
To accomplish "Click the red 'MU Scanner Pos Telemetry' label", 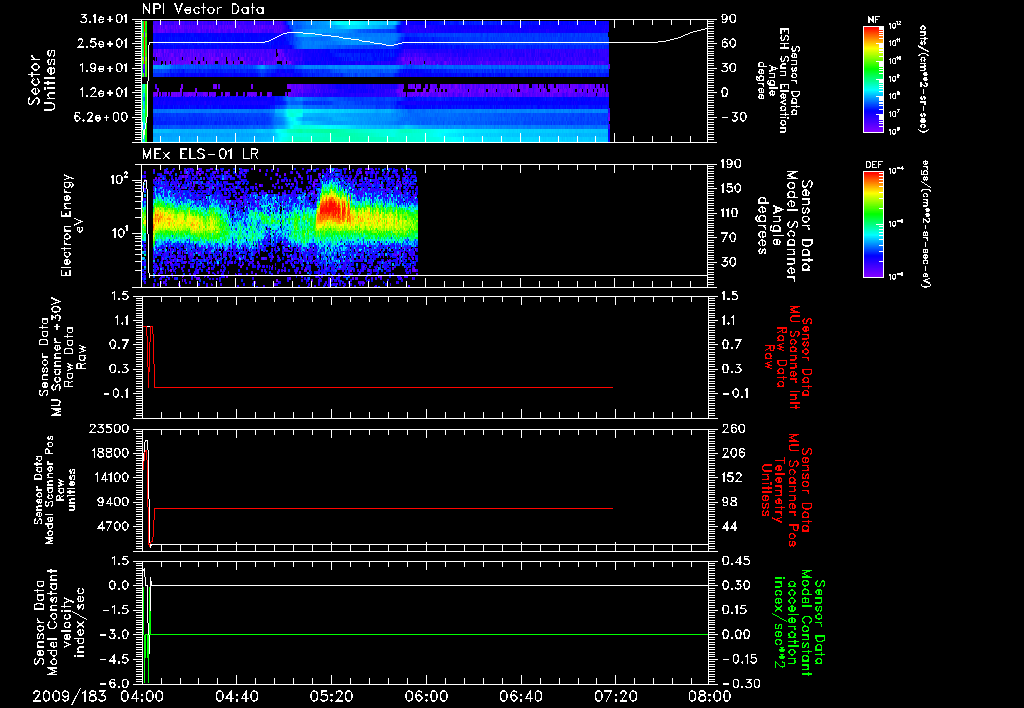I will point(786,490).
